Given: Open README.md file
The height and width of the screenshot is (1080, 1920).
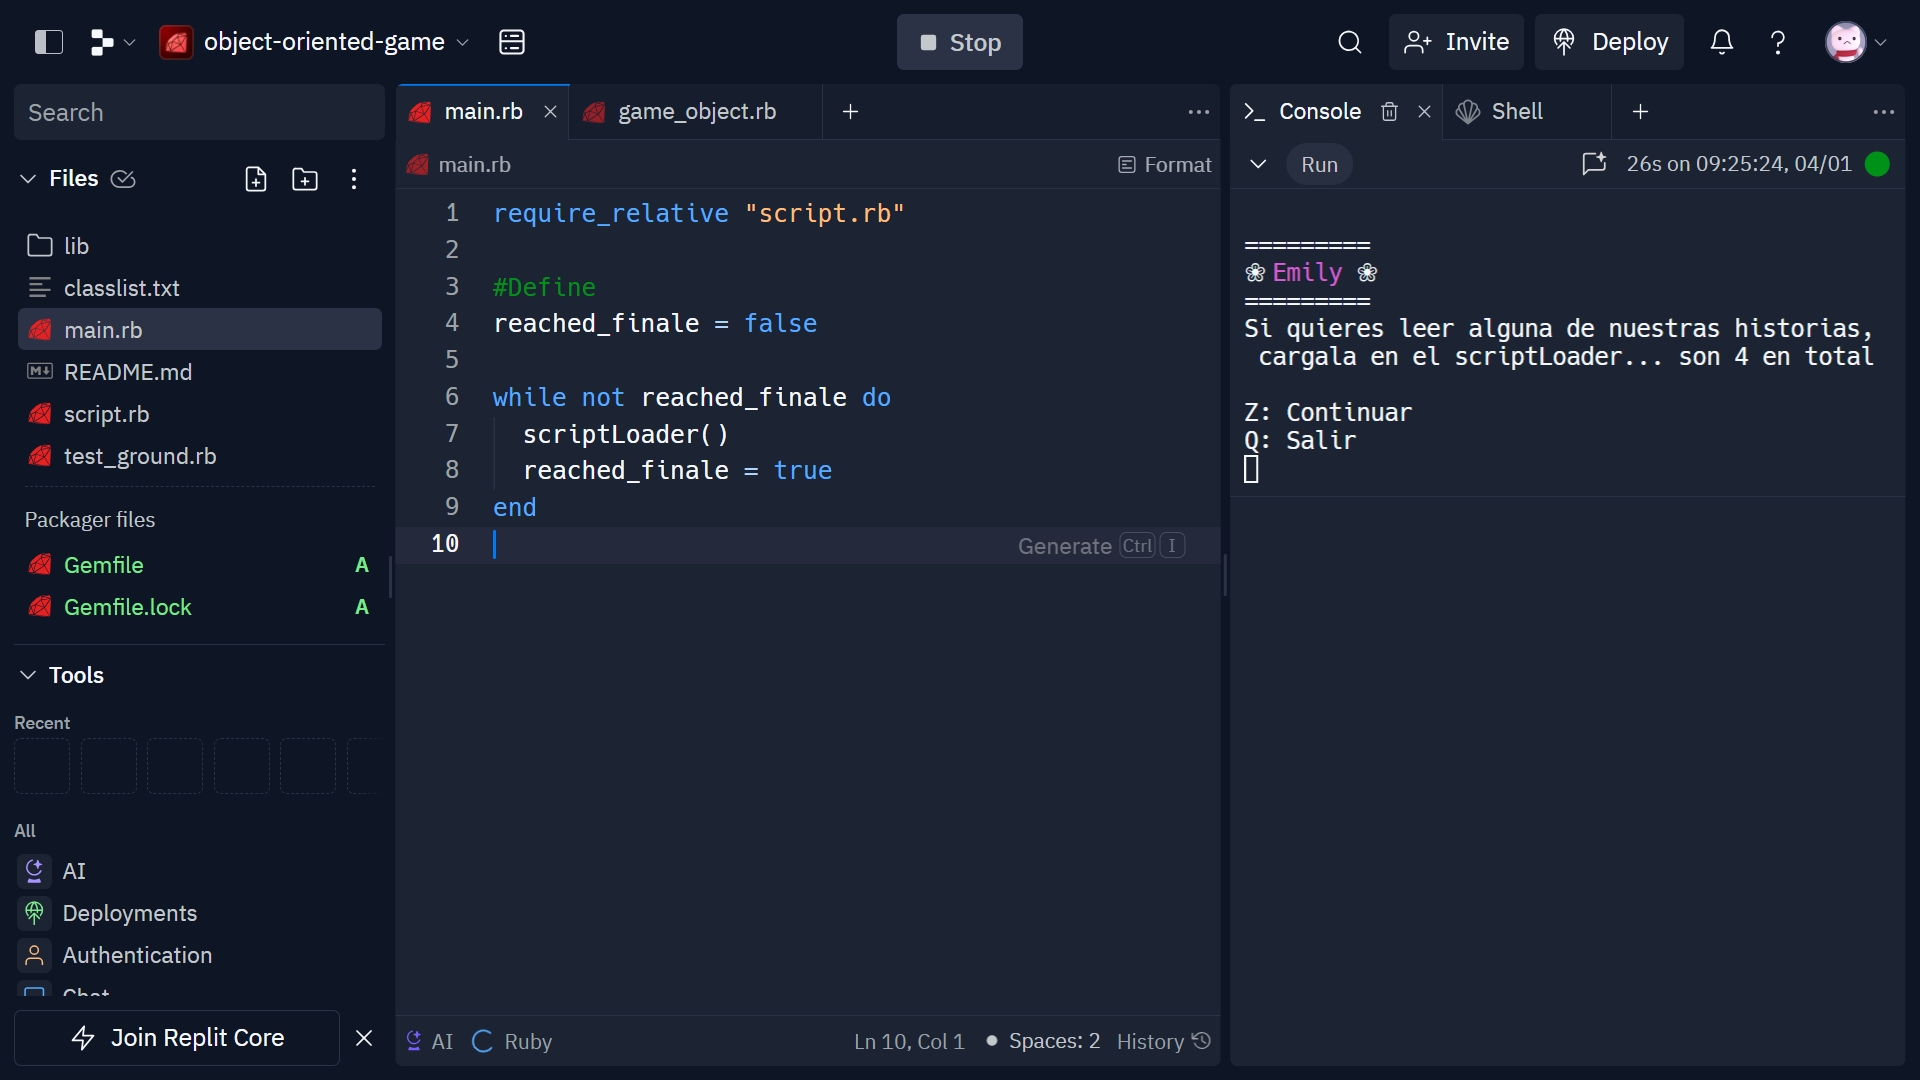Looking at the screenshot, I should [x=200, y=372].
